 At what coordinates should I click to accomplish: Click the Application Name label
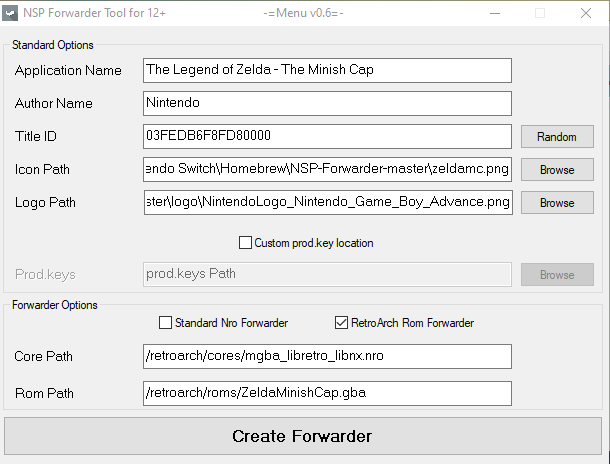tap(68, 70)
